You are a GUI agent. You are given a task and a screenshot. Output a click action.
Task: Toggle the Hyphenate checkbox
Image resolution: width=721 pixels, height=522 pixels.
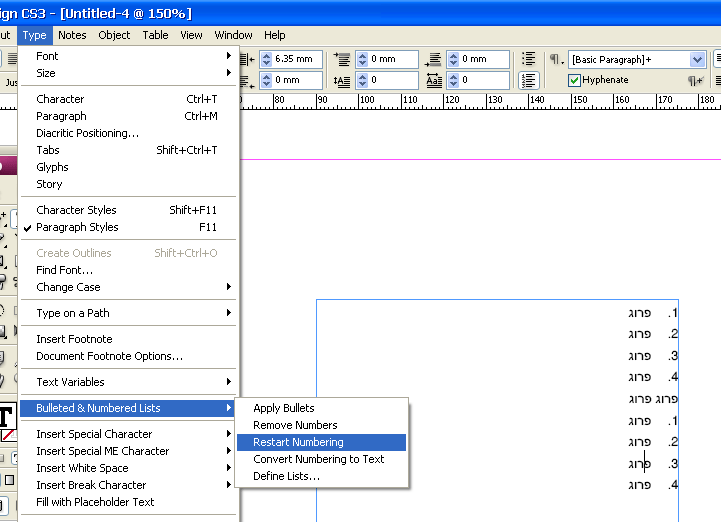coord(574,80)
